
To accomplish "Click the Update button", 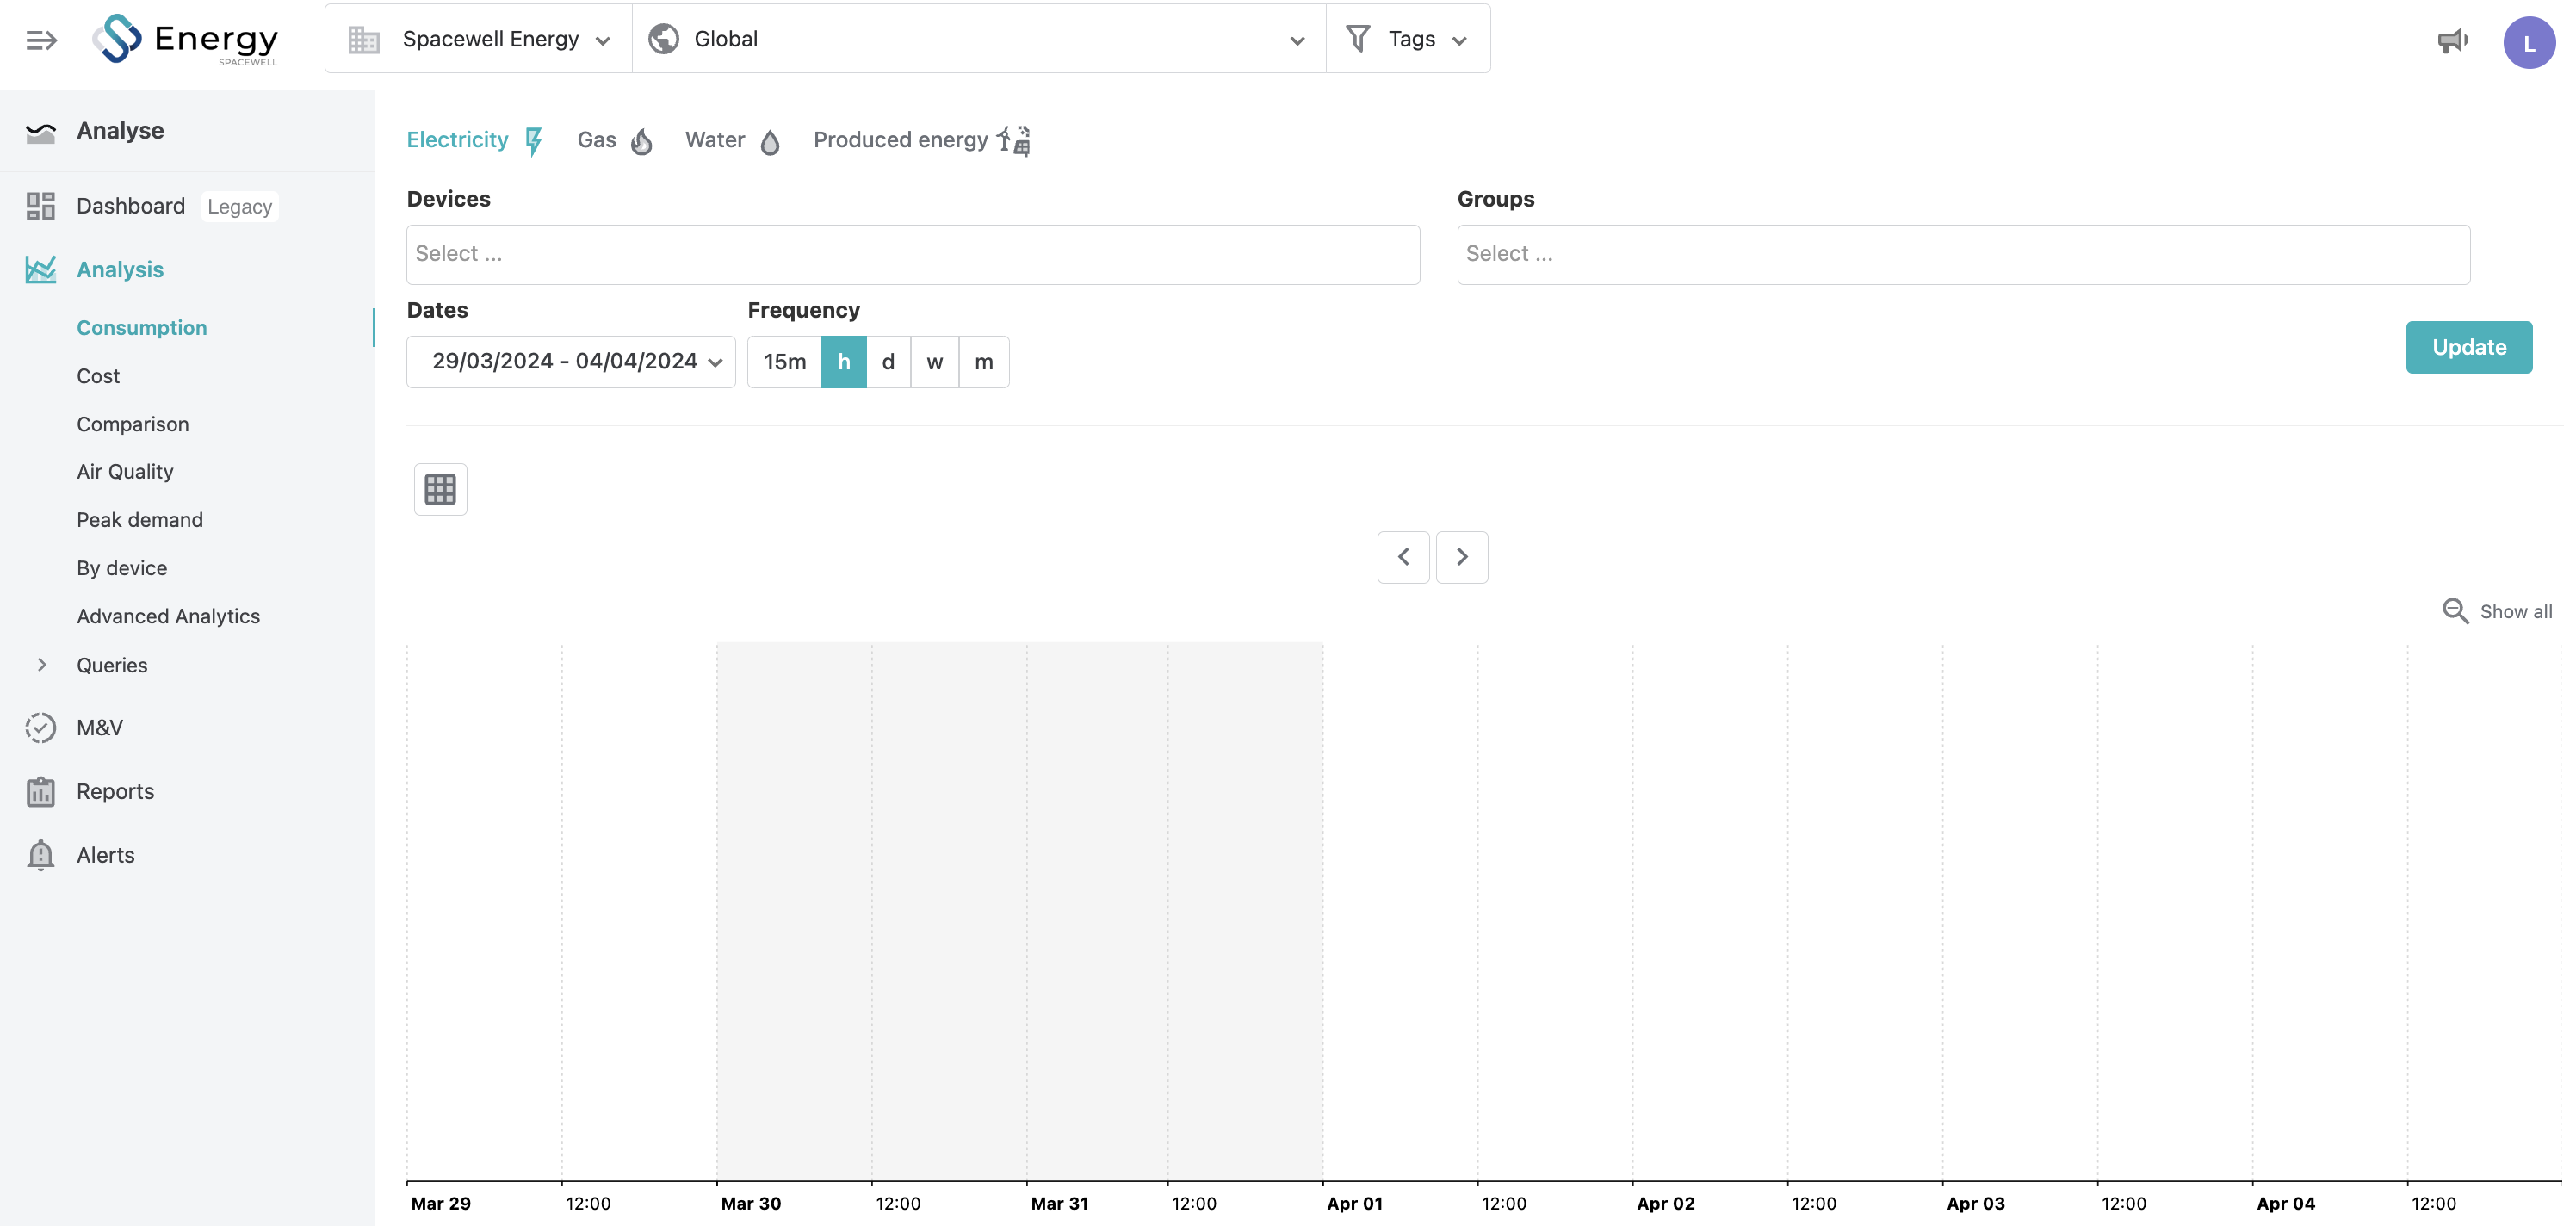I will click(x=2469, y=347).
